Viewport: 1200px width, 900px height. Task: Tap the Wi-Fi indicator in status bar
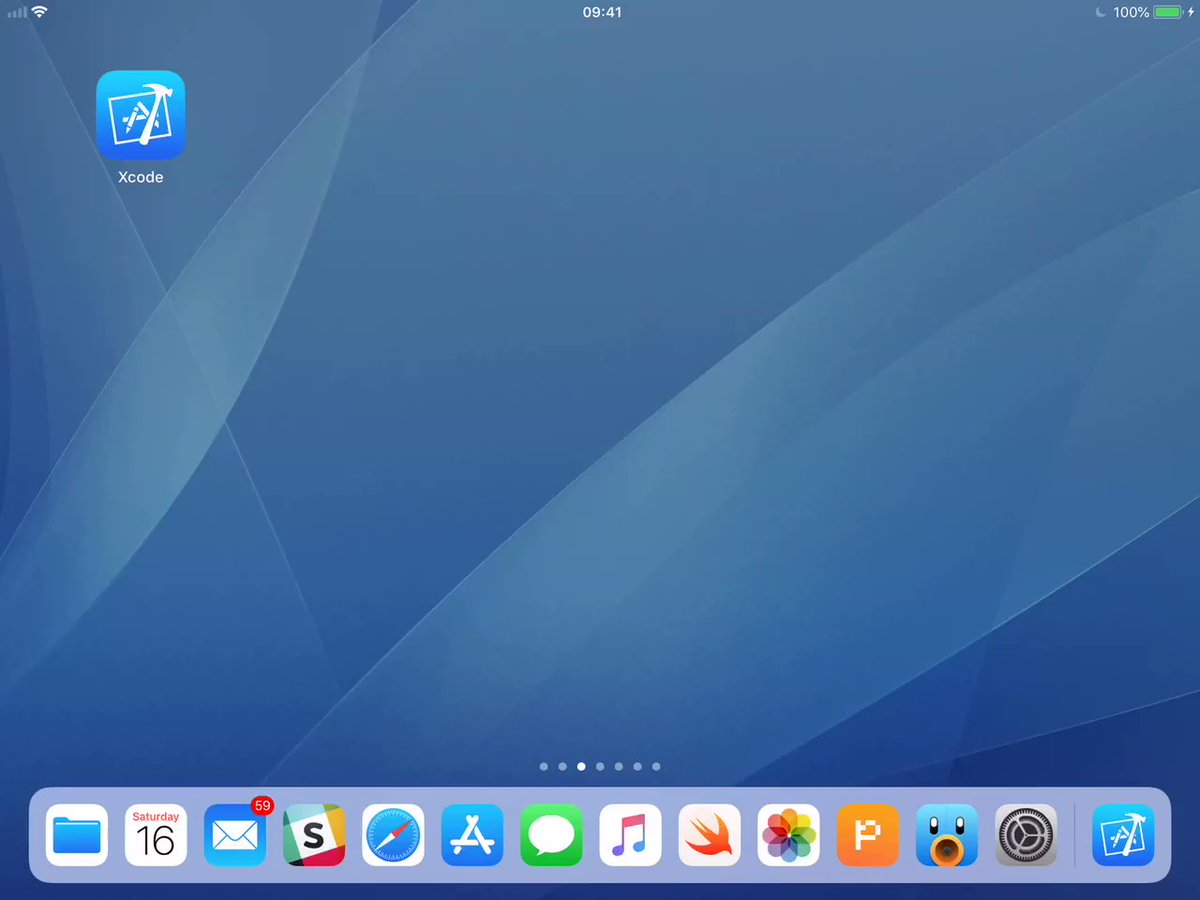click(x=39, y=12)
